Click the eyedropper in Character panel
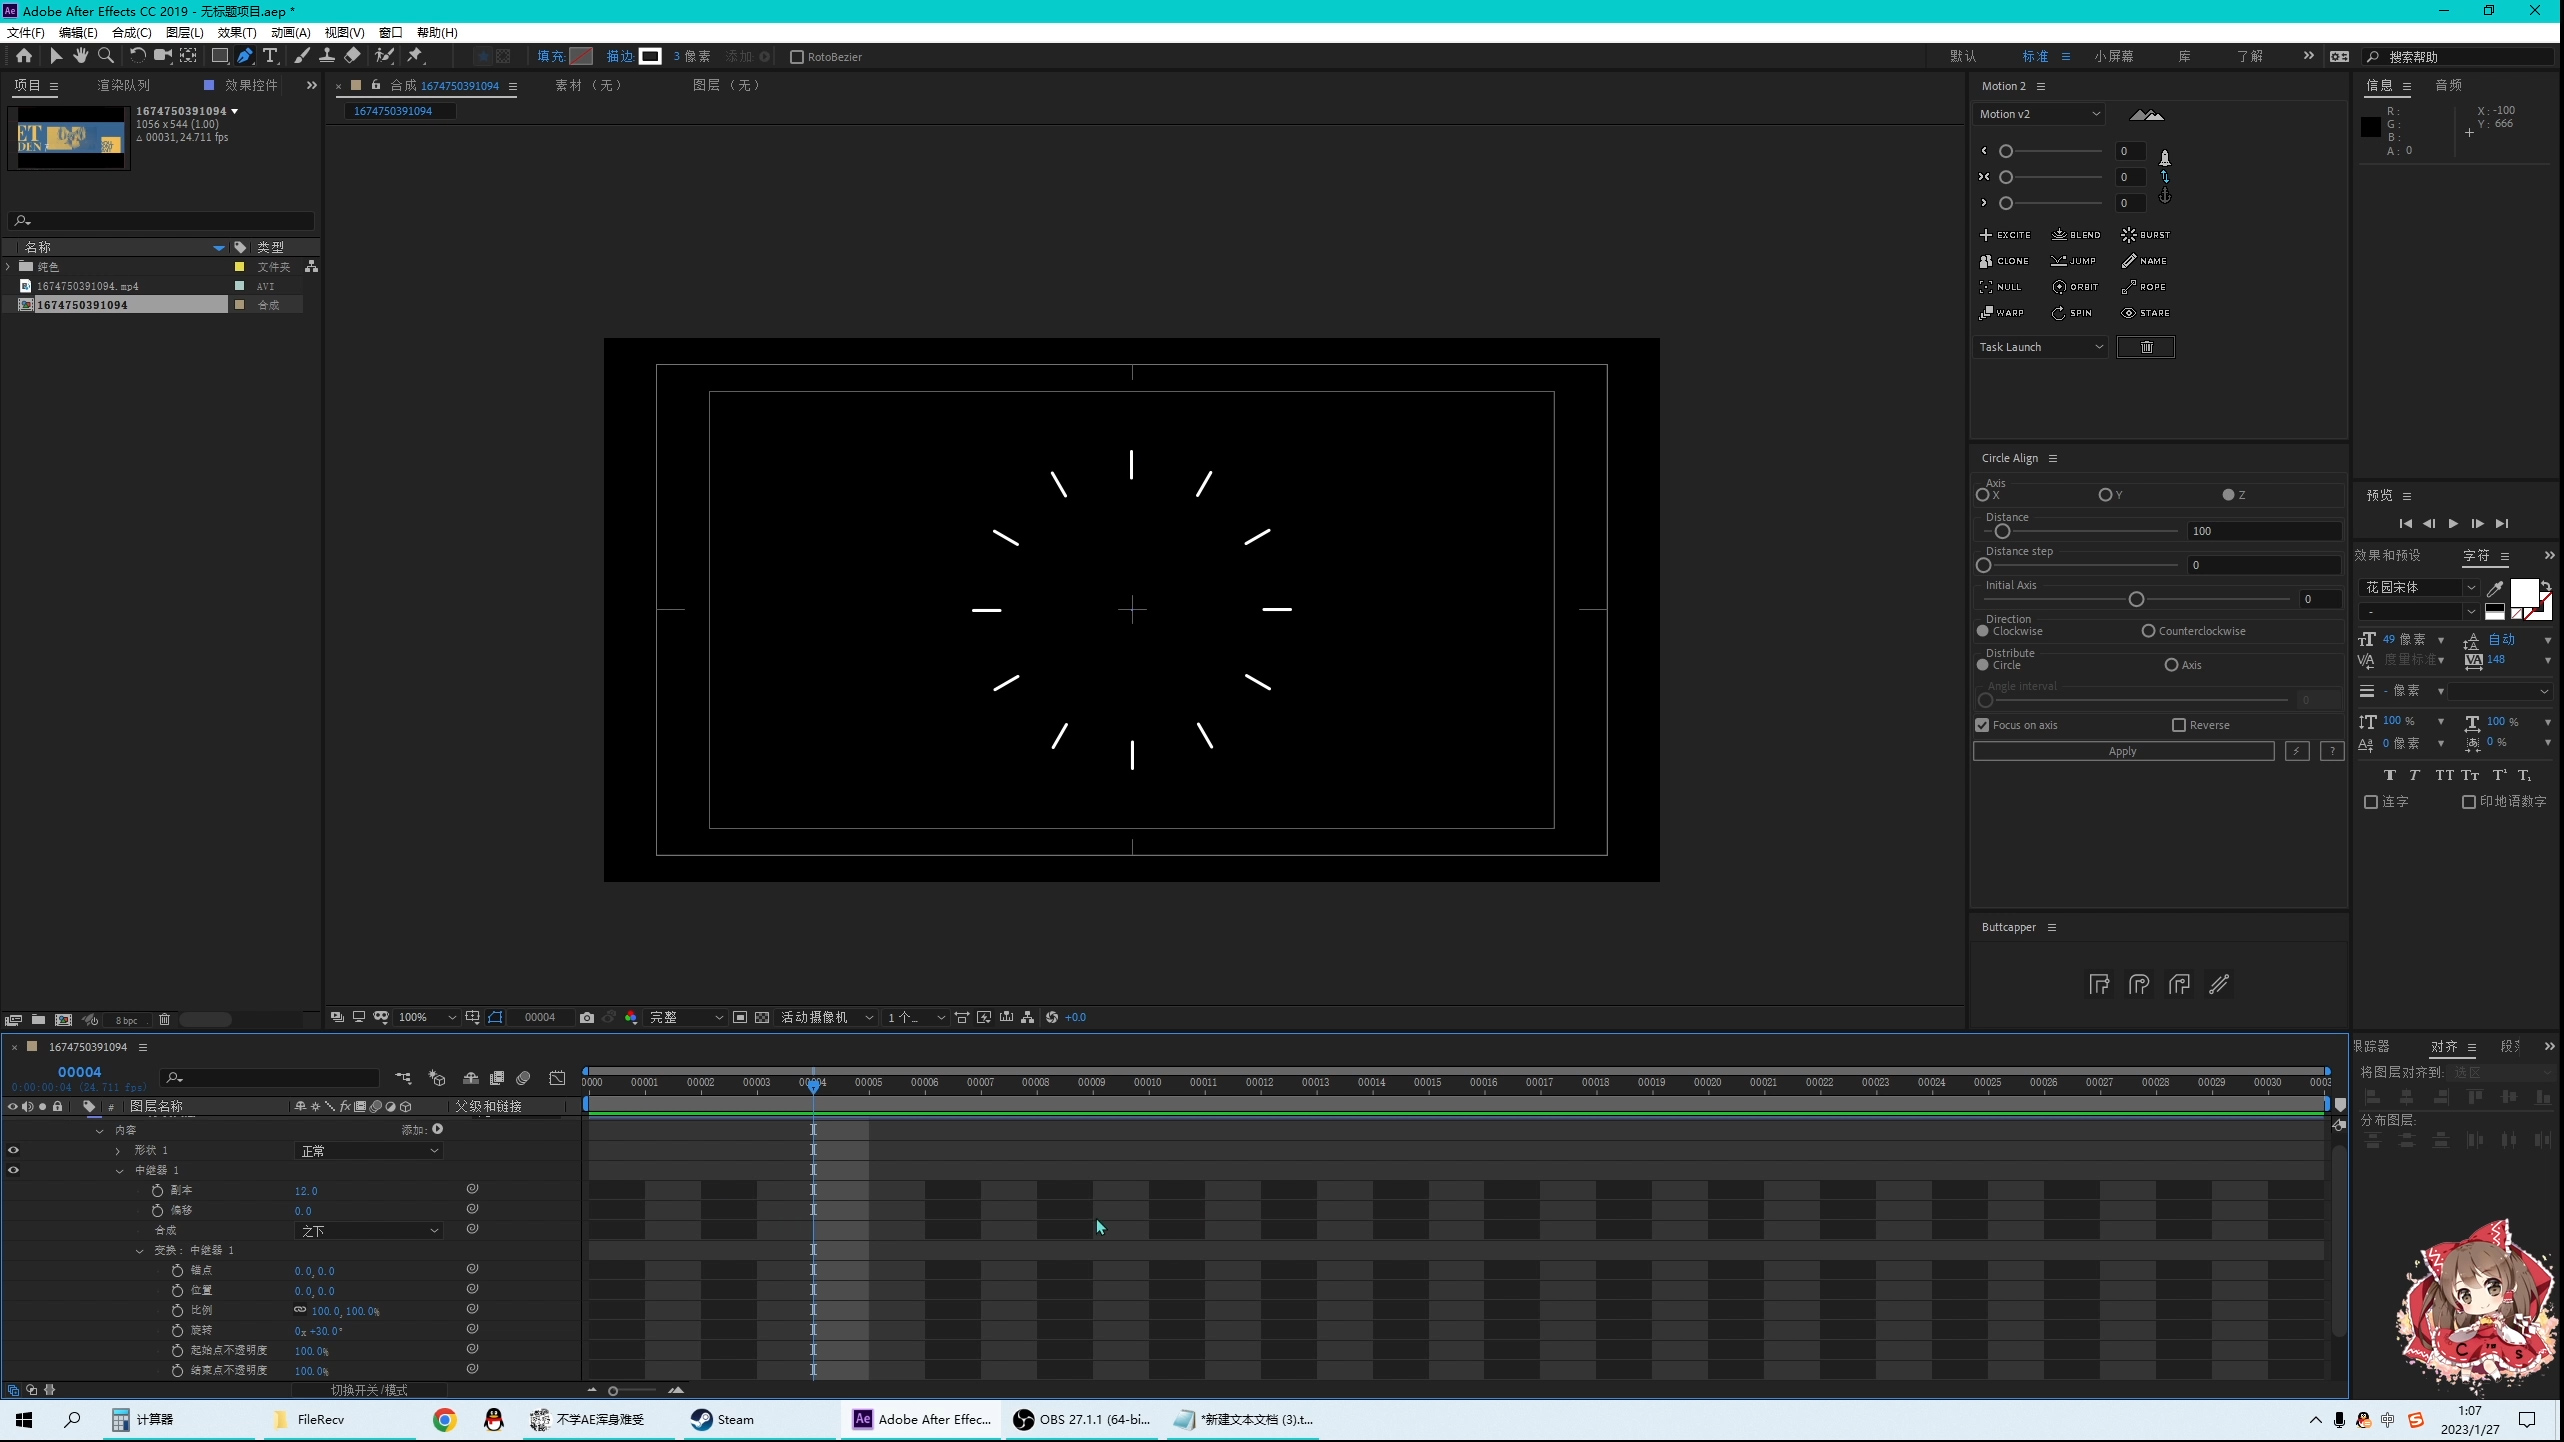Viewport: 2564px width, 1442px height. point(2495,588)
